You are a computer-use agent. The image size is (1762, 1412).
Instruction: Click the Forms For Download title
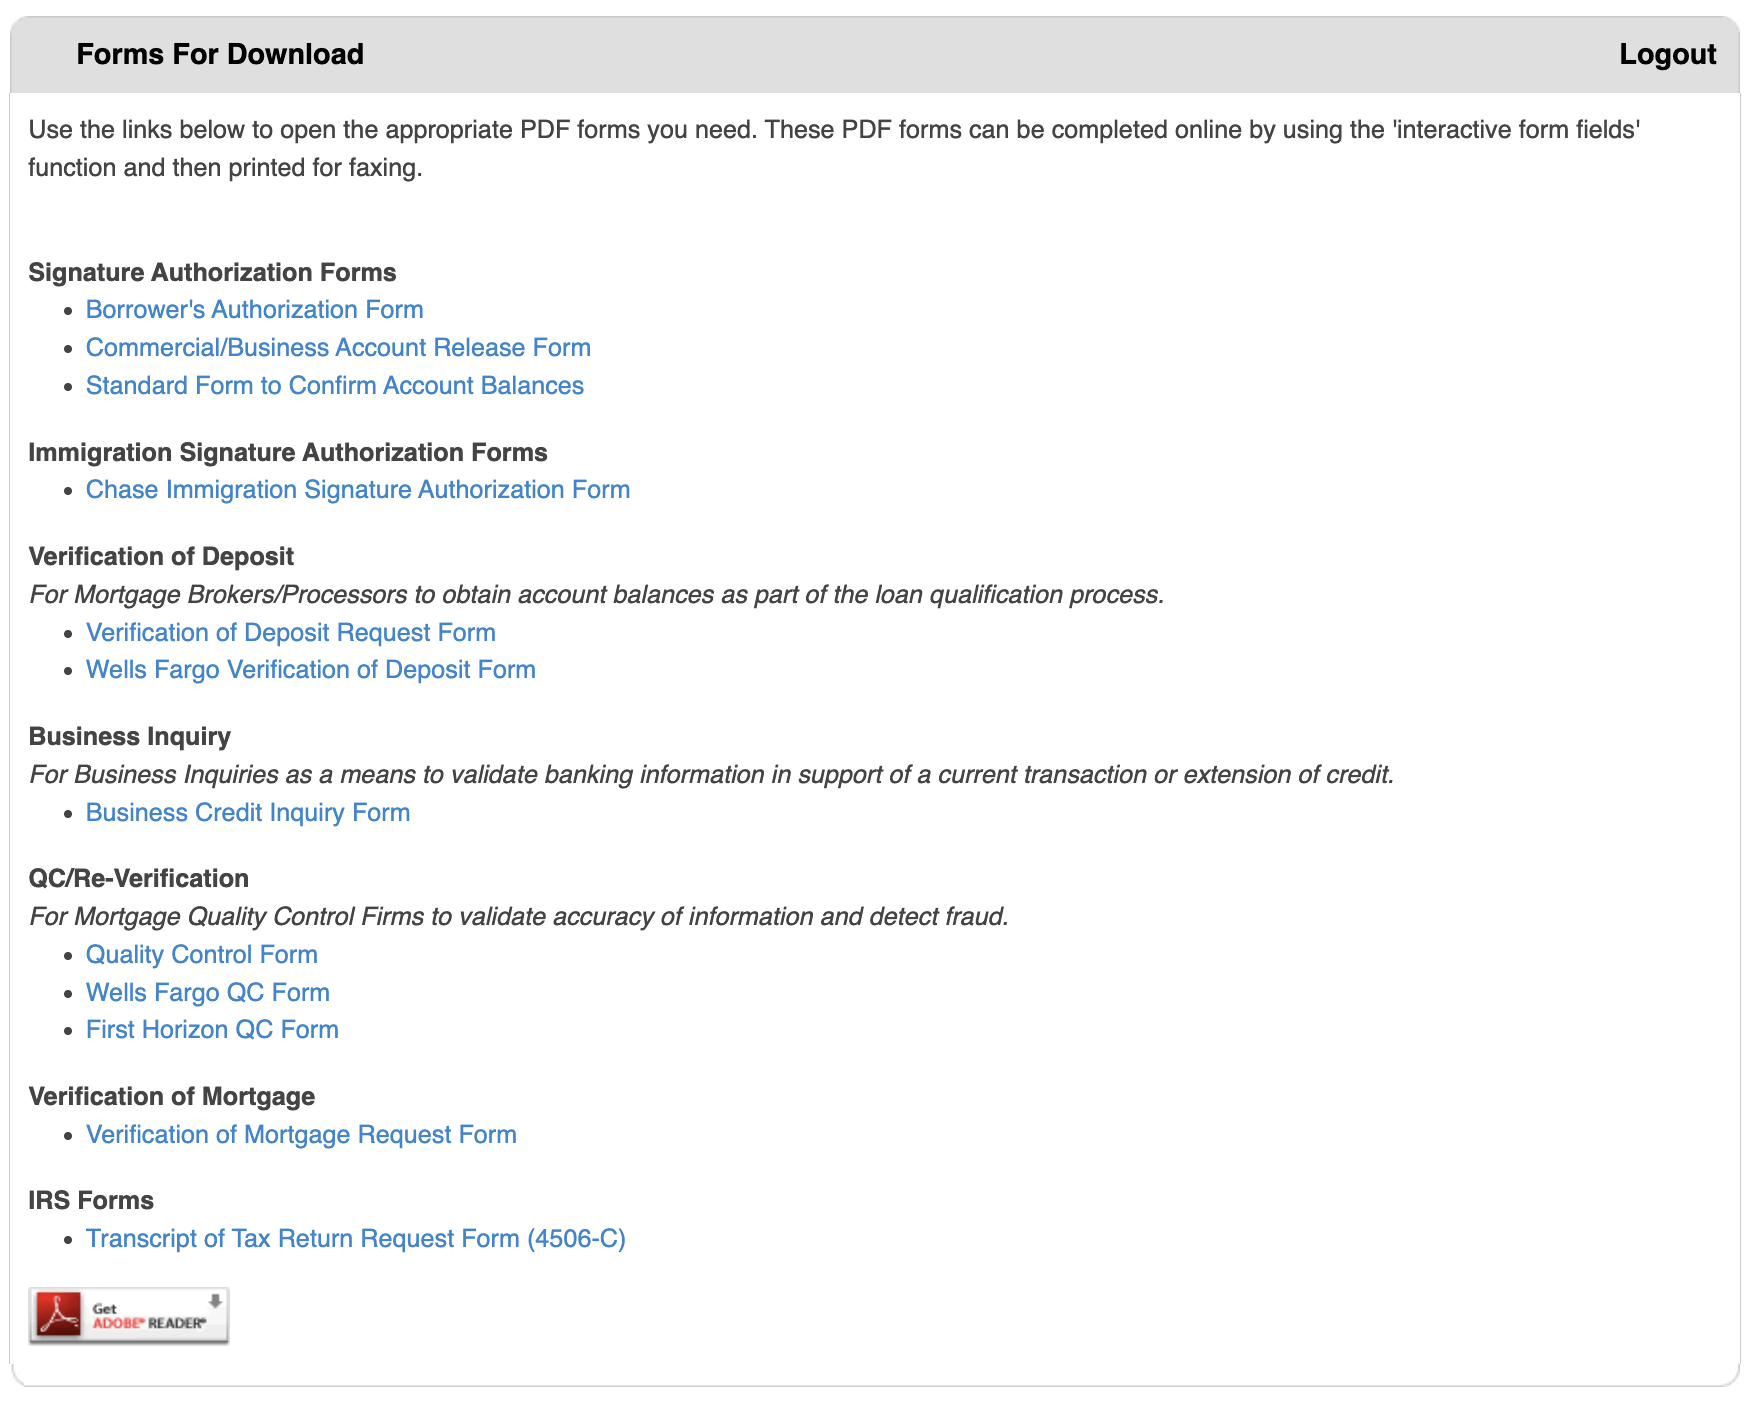[x=220, y=54]
